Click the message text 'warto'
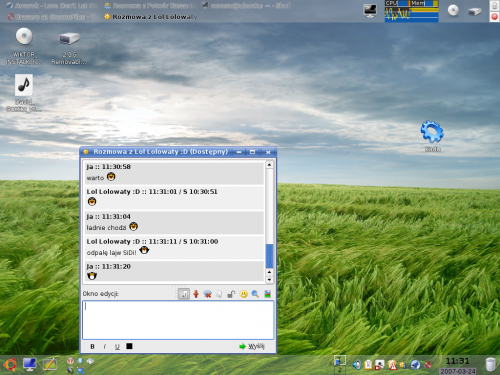The height and width of the screenshot is (375, 500). 95,178
